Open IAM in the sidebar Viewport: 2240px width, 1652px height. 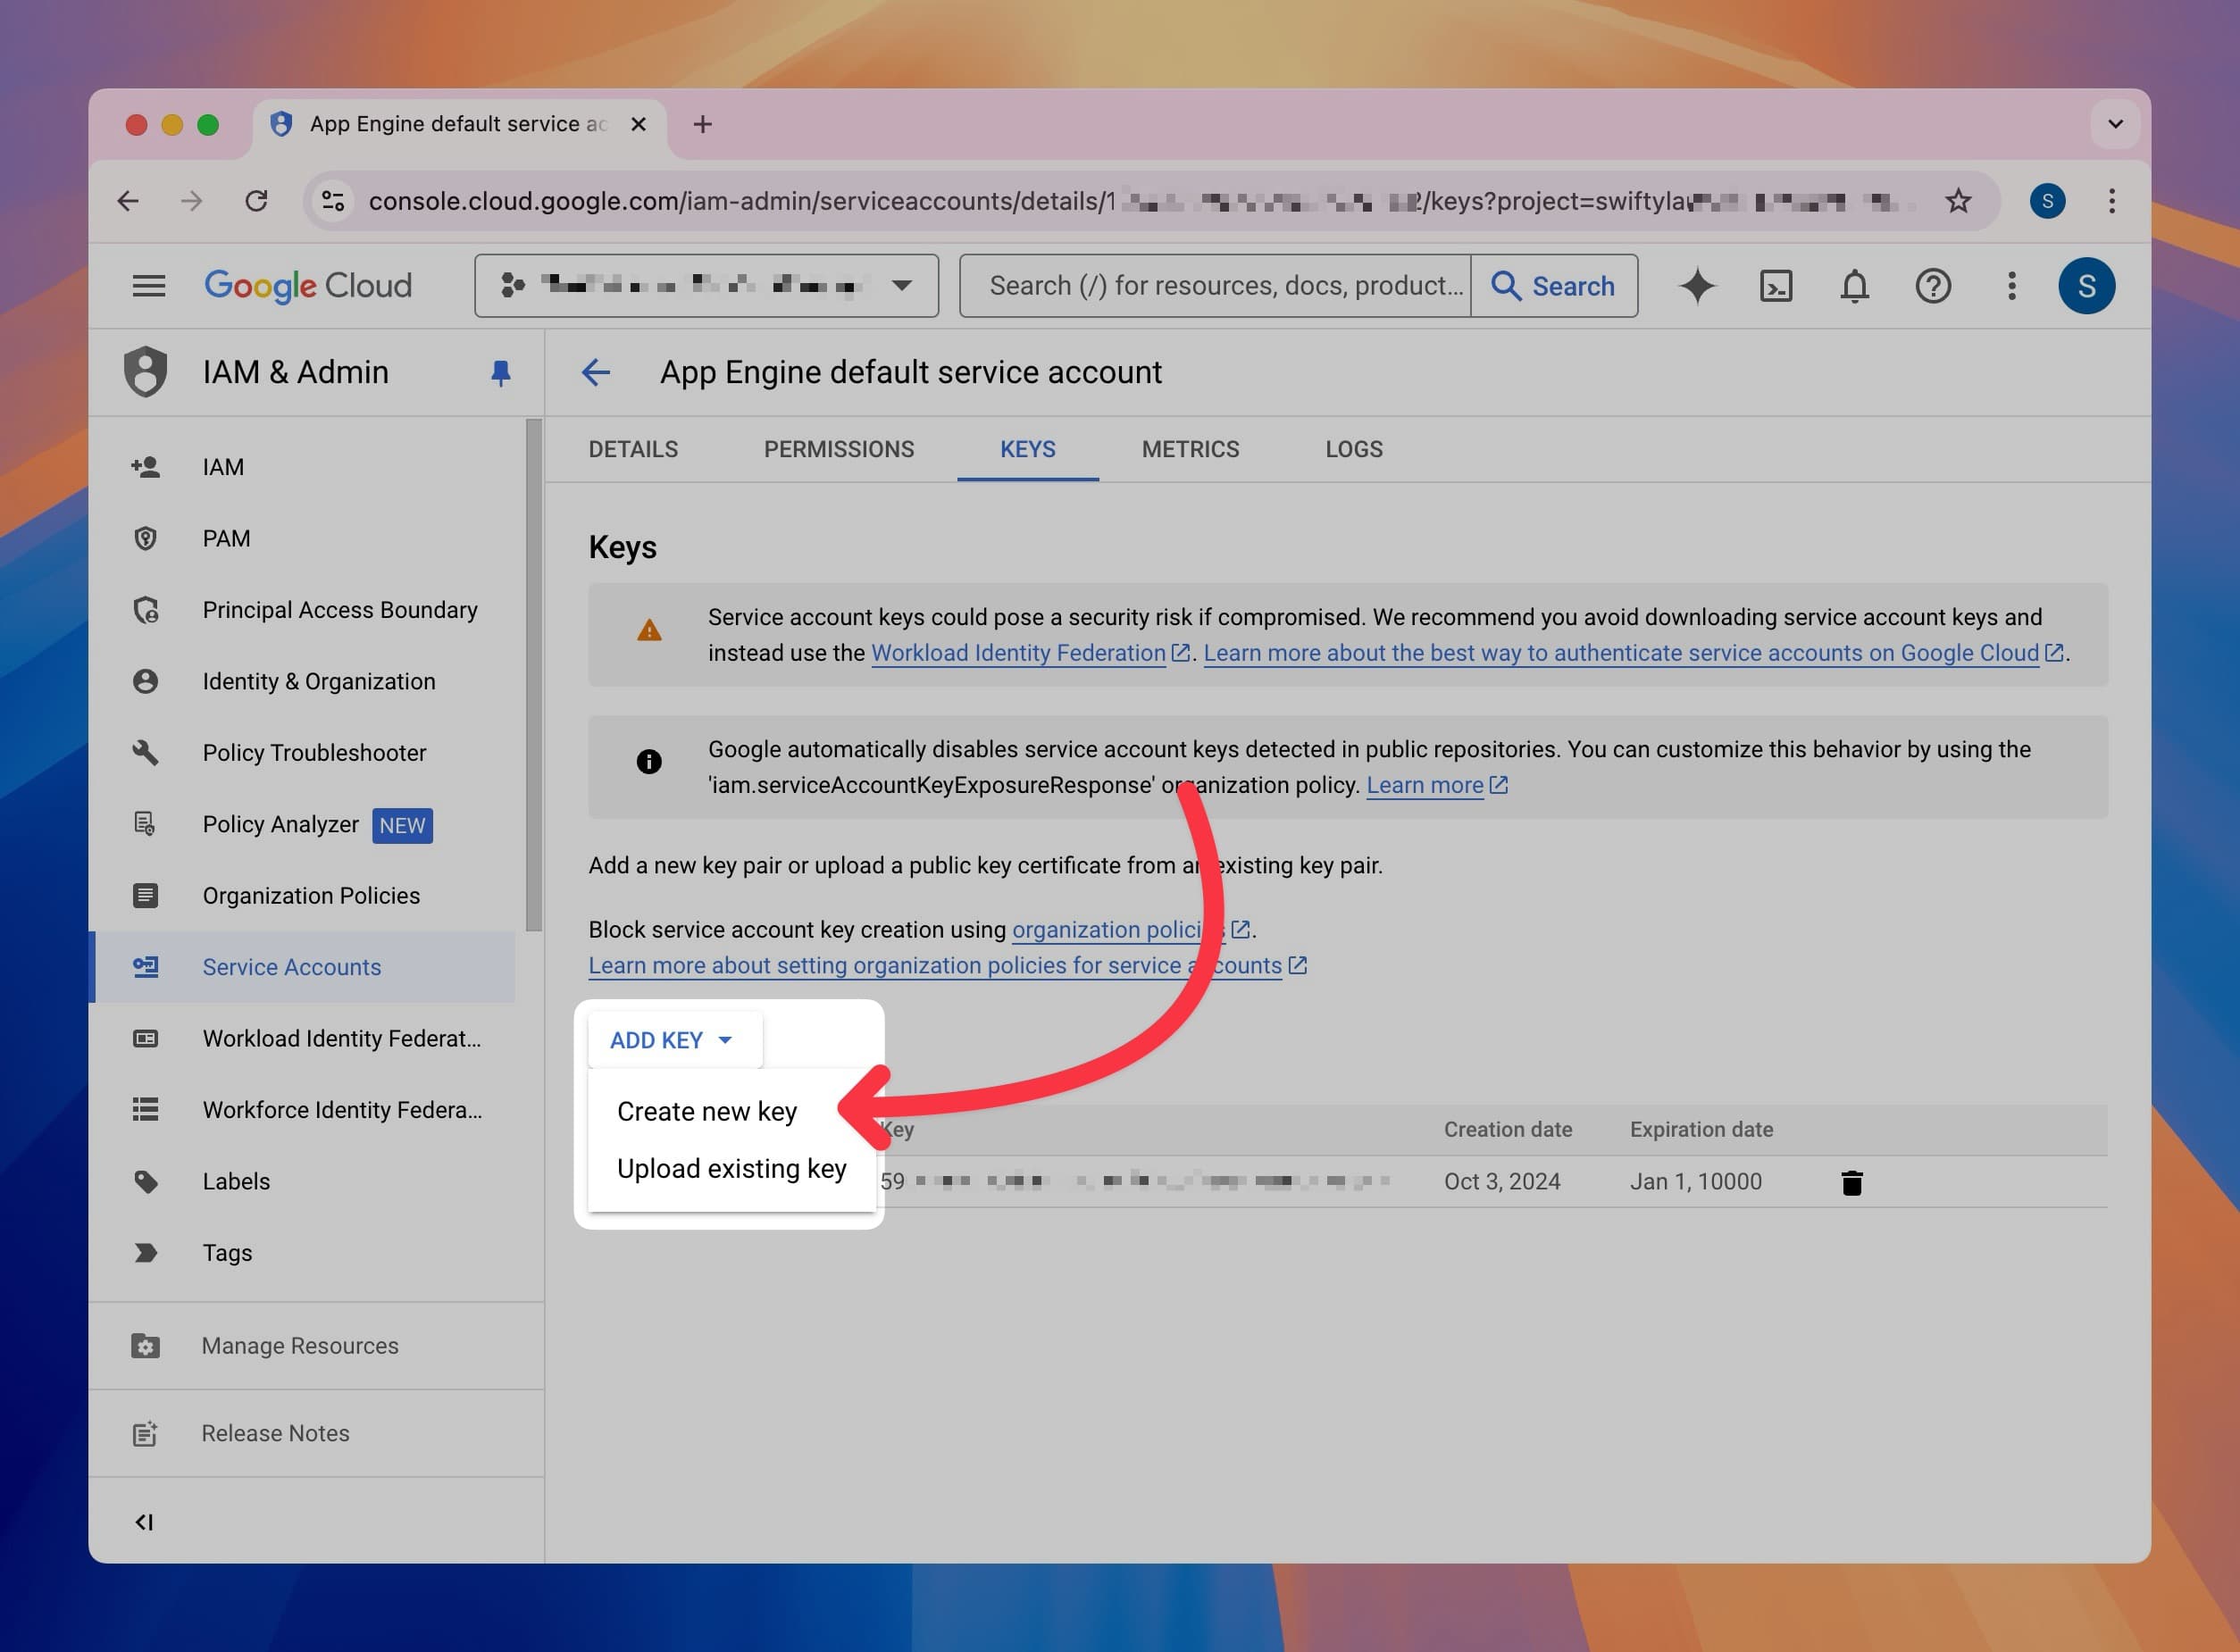pyautogui.click(x=303, y=467)
